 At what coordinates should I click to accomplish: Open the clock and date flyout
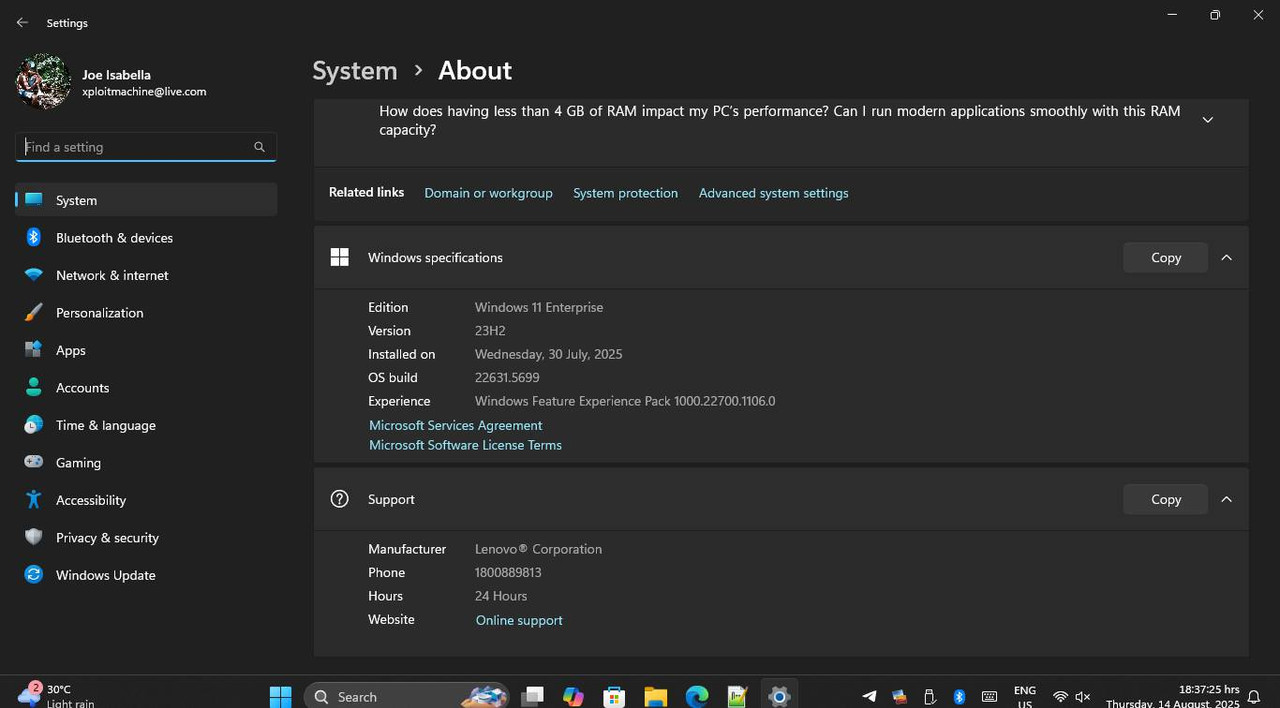pyautogui.click(x=1171, y=696)
